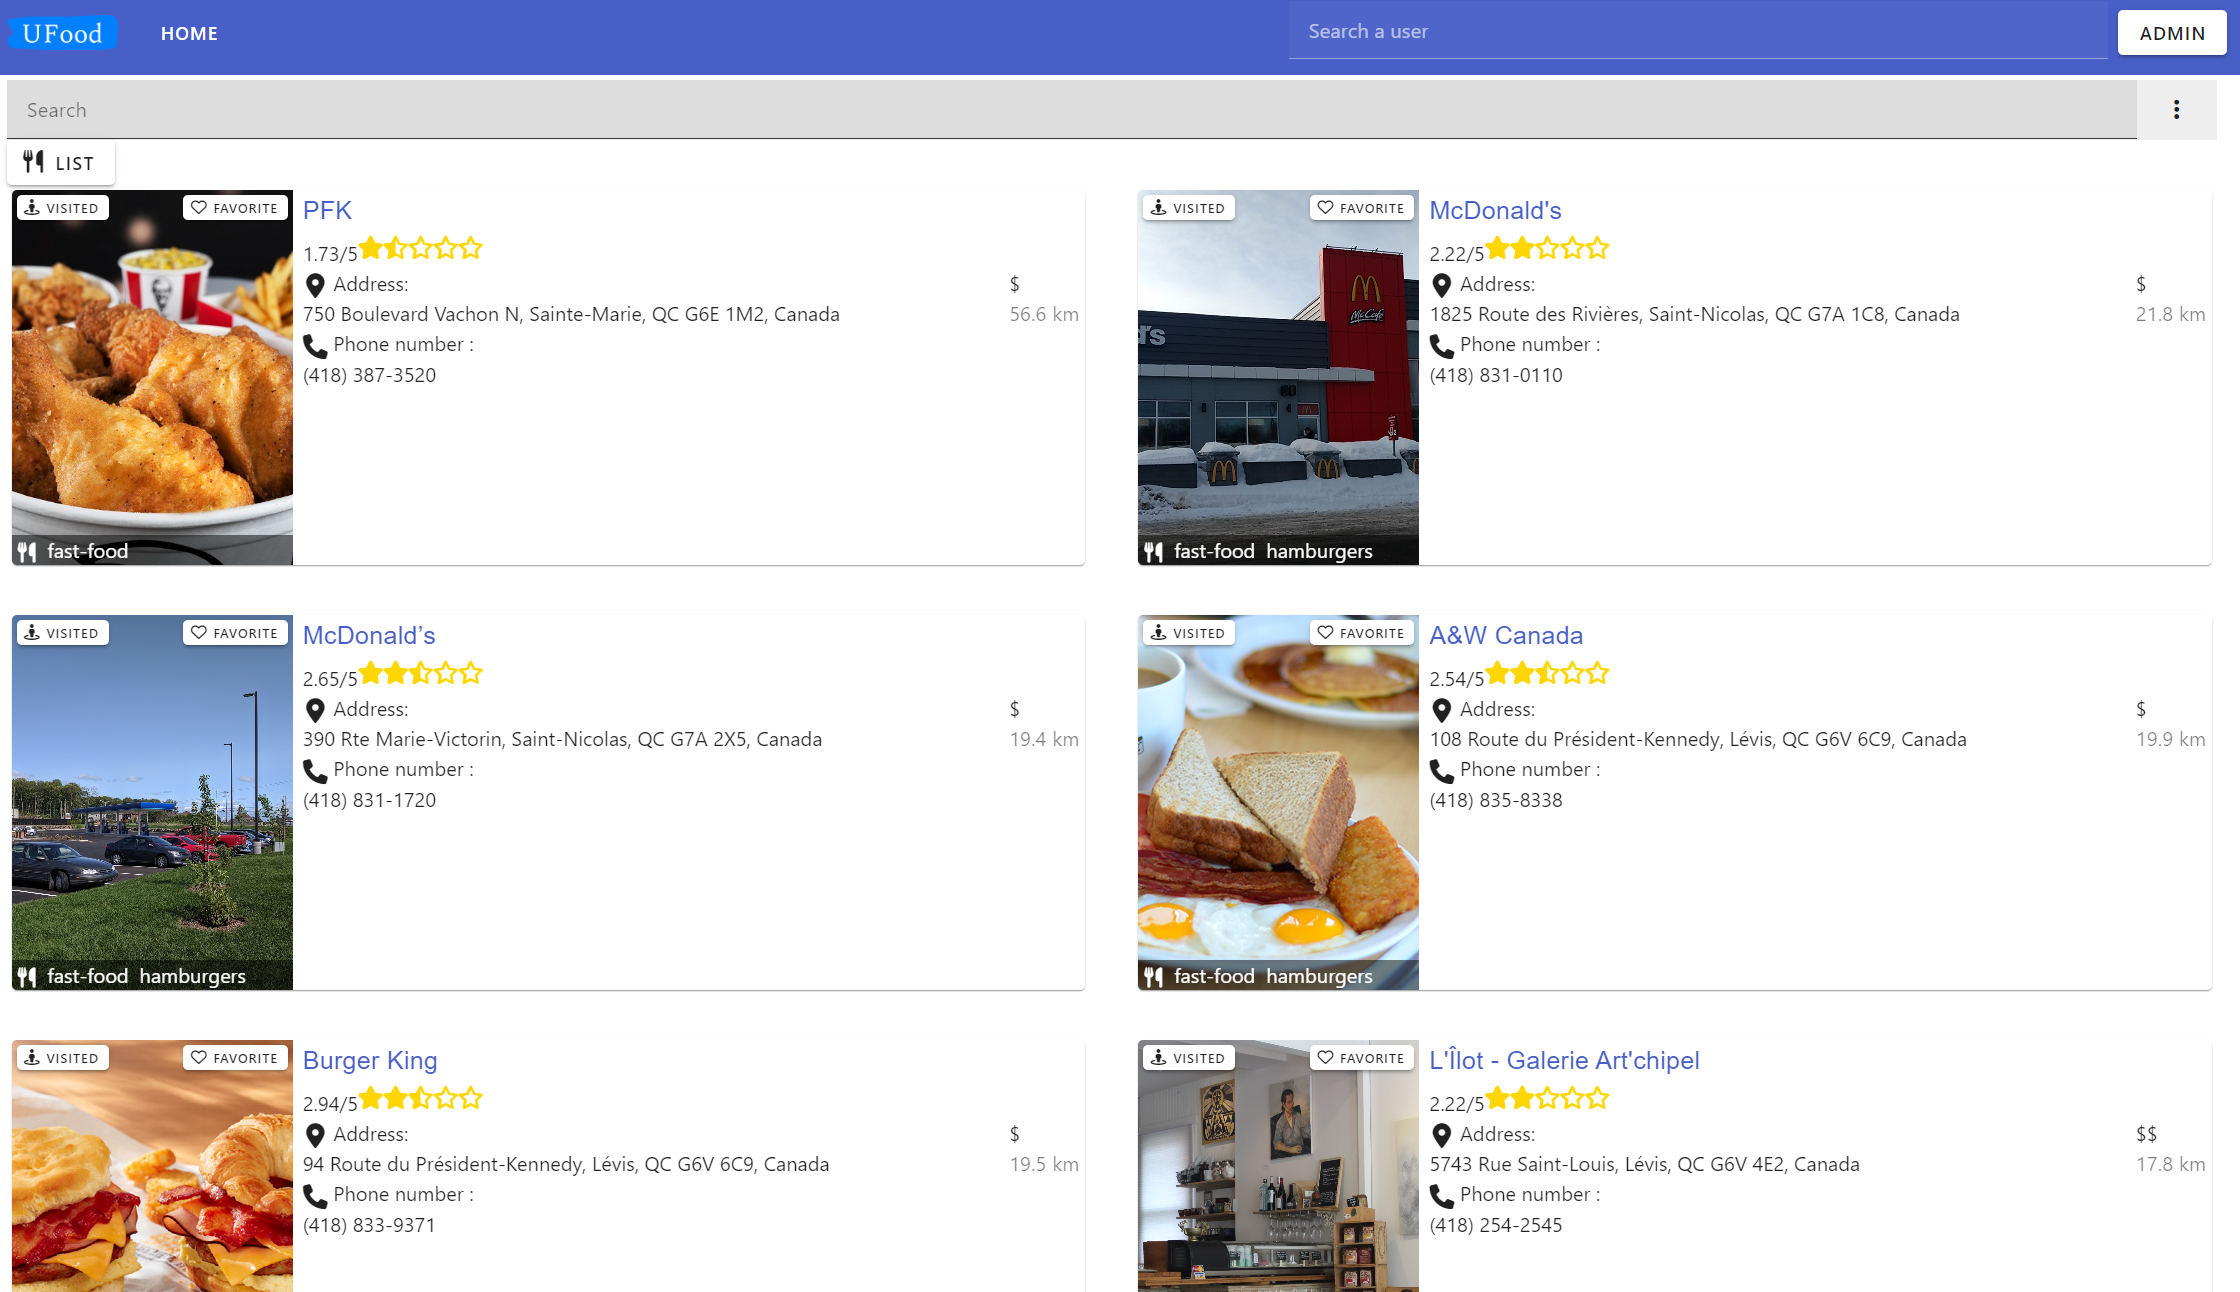This screenshot has height=1292, width=2240.
Task: Click the heart icon on McDonald's Route des Rivières card
Action: pyautogui.click(x=1325, y=207)
